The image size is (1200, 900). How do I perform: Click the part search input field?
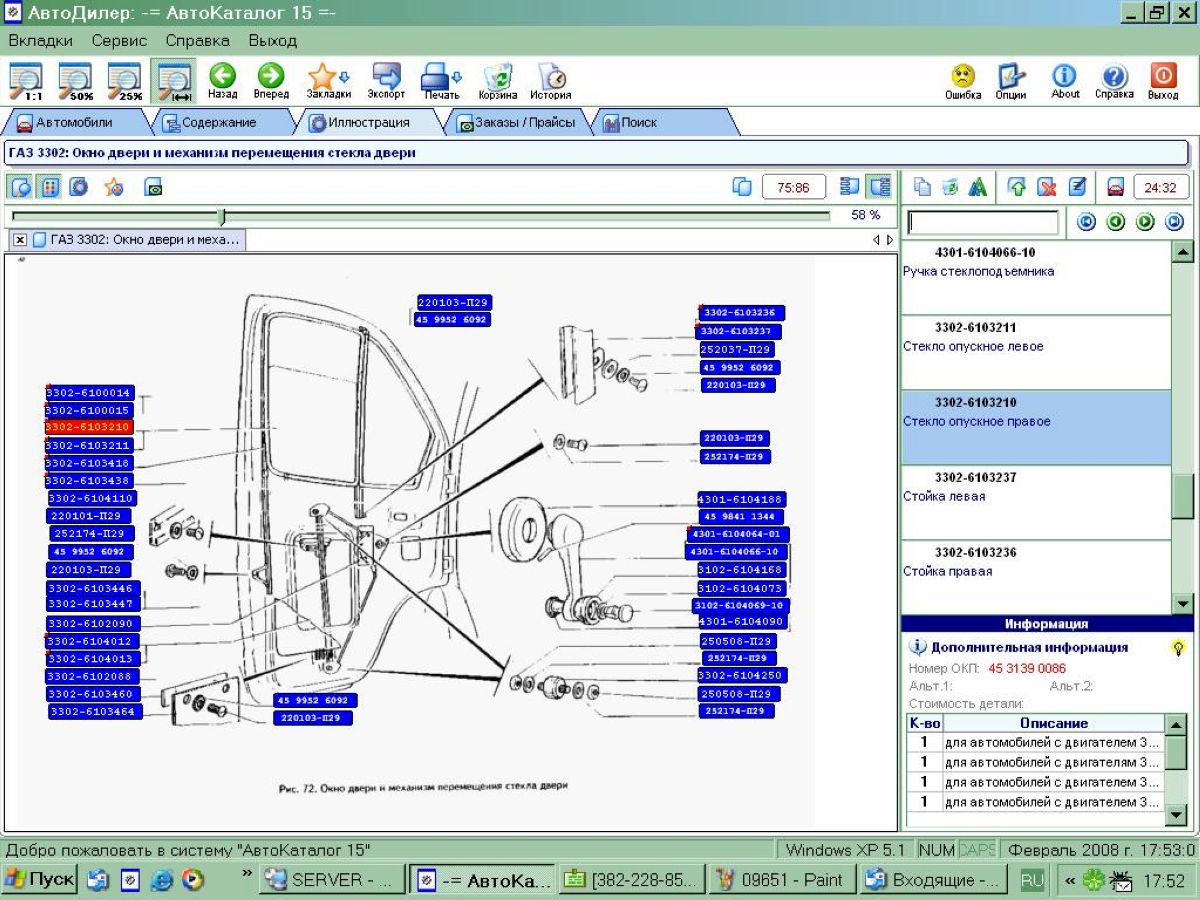[x=982, y=222]
